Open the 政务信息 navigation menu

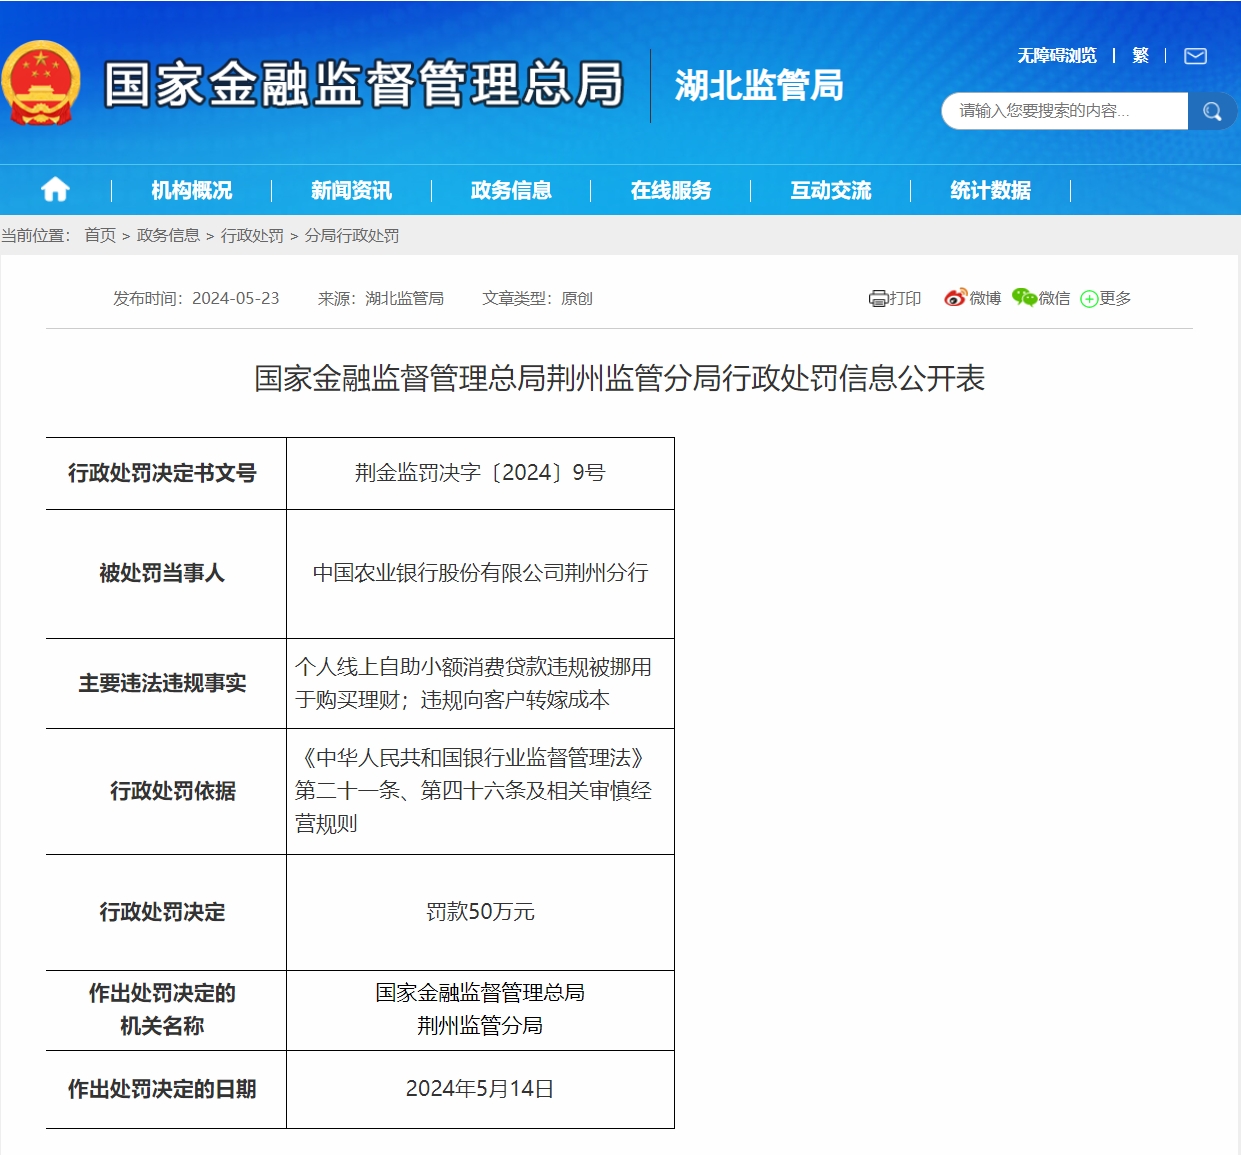tap(511, 190)
